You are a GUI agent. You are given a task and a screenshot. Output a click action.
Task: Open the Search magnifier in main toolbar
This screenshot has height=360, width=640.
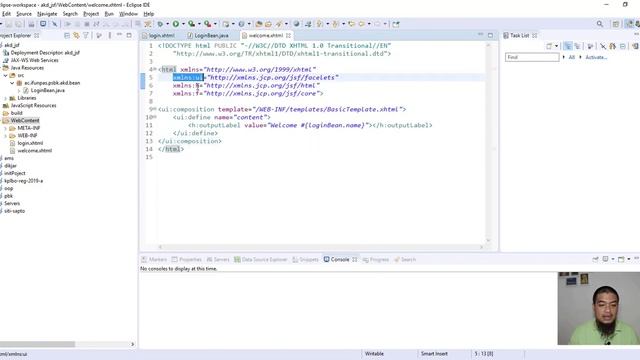coord(600,24)
